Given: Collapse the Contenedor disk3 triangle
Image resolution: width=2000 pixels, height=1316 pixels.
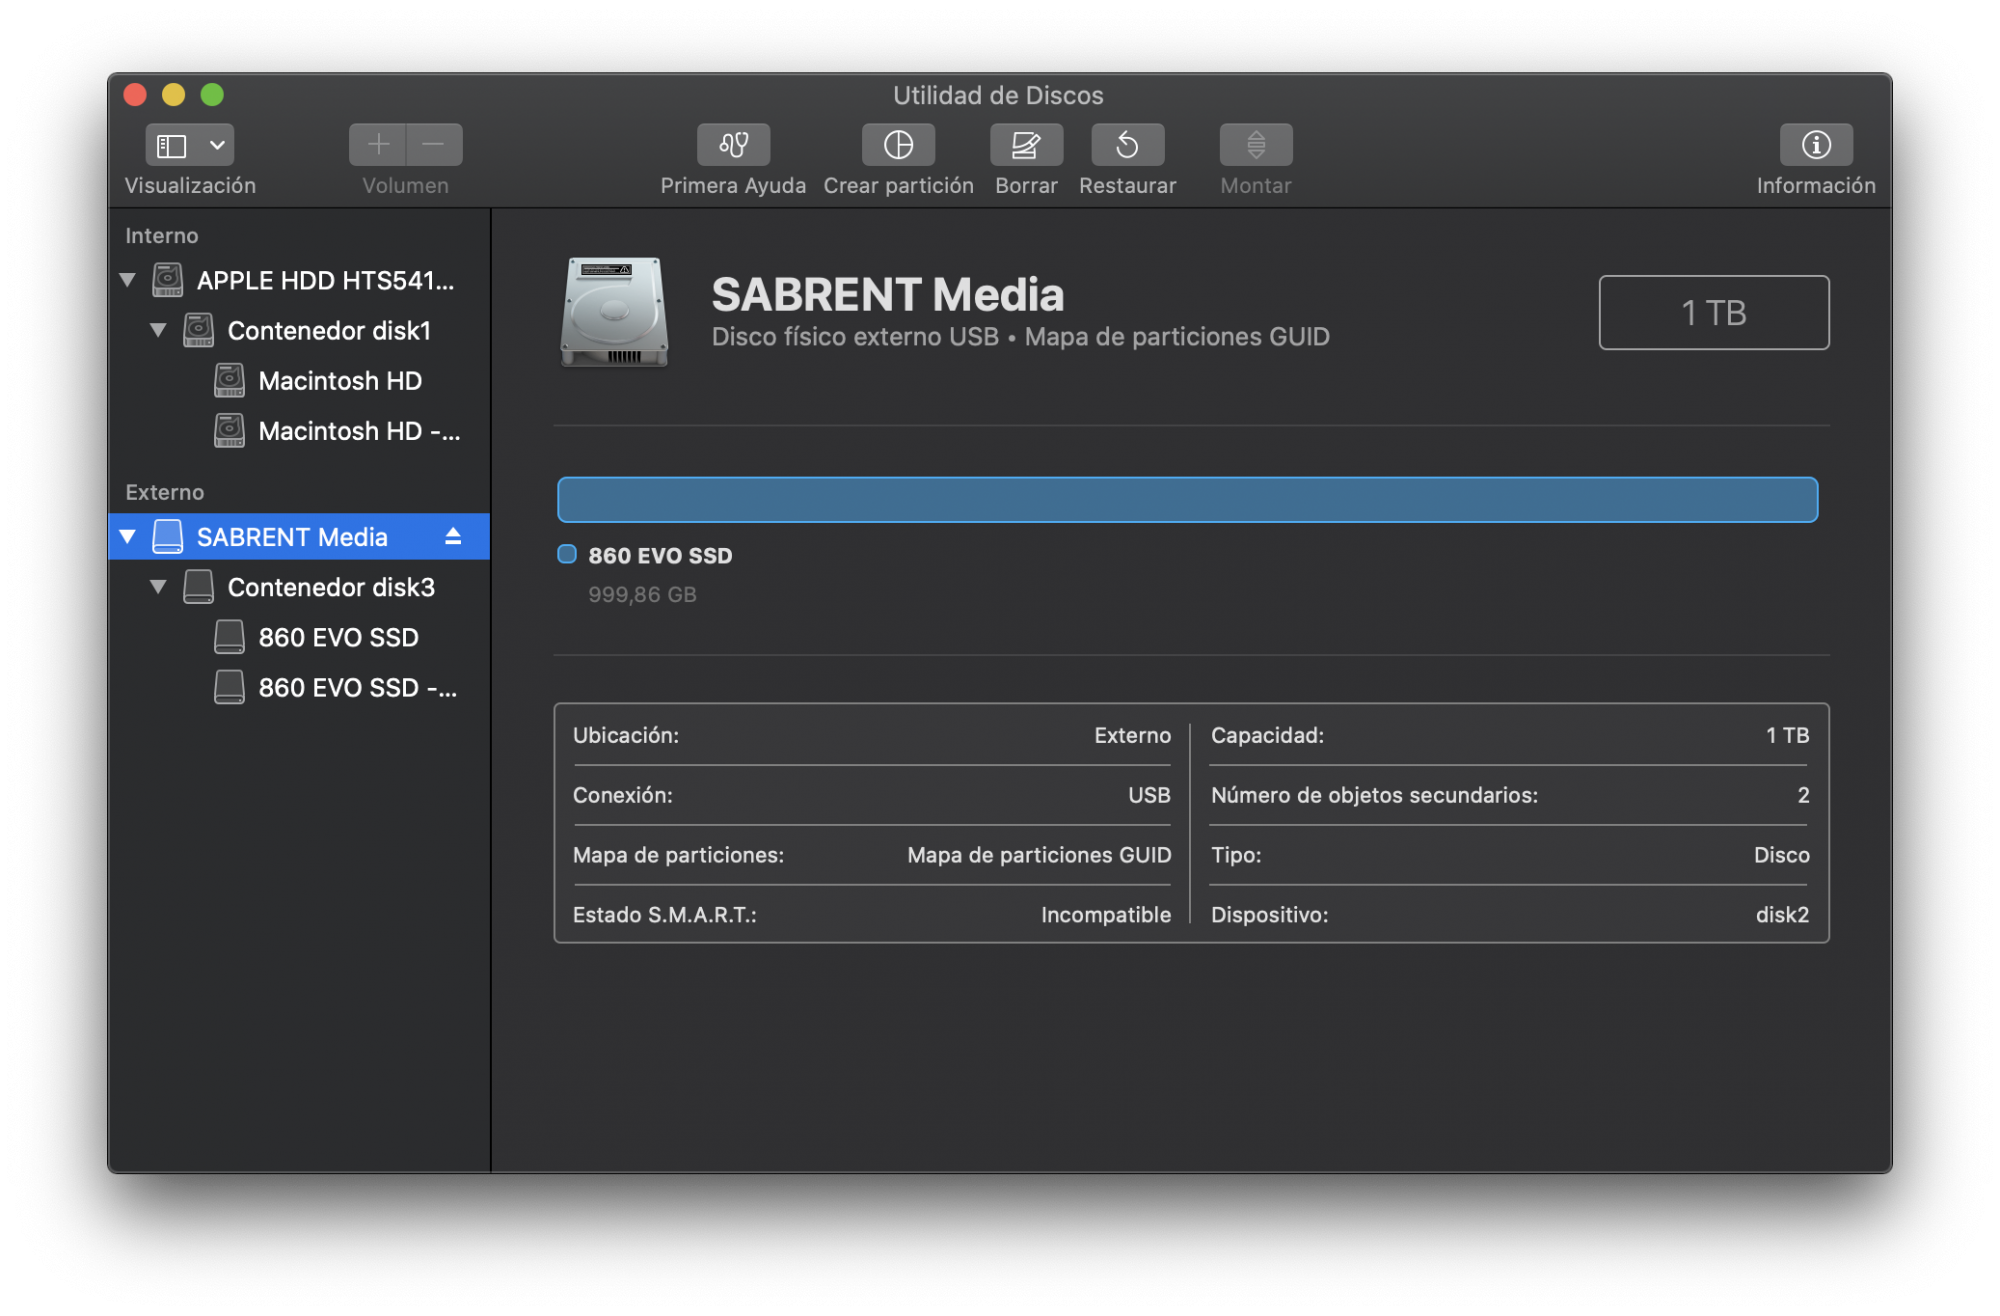Looking at the screenshot, I should coord(158,587).
